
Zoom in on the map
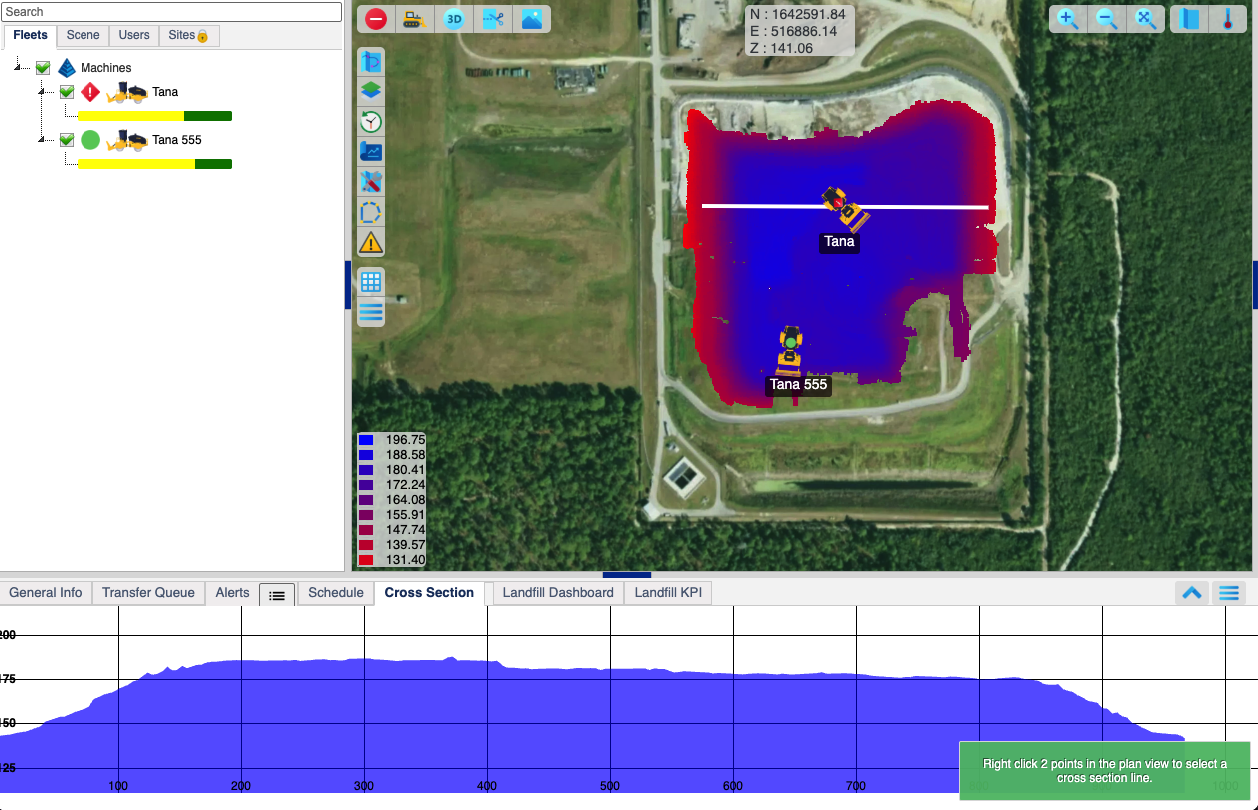pyautogui.click(x=1068, y=19)
